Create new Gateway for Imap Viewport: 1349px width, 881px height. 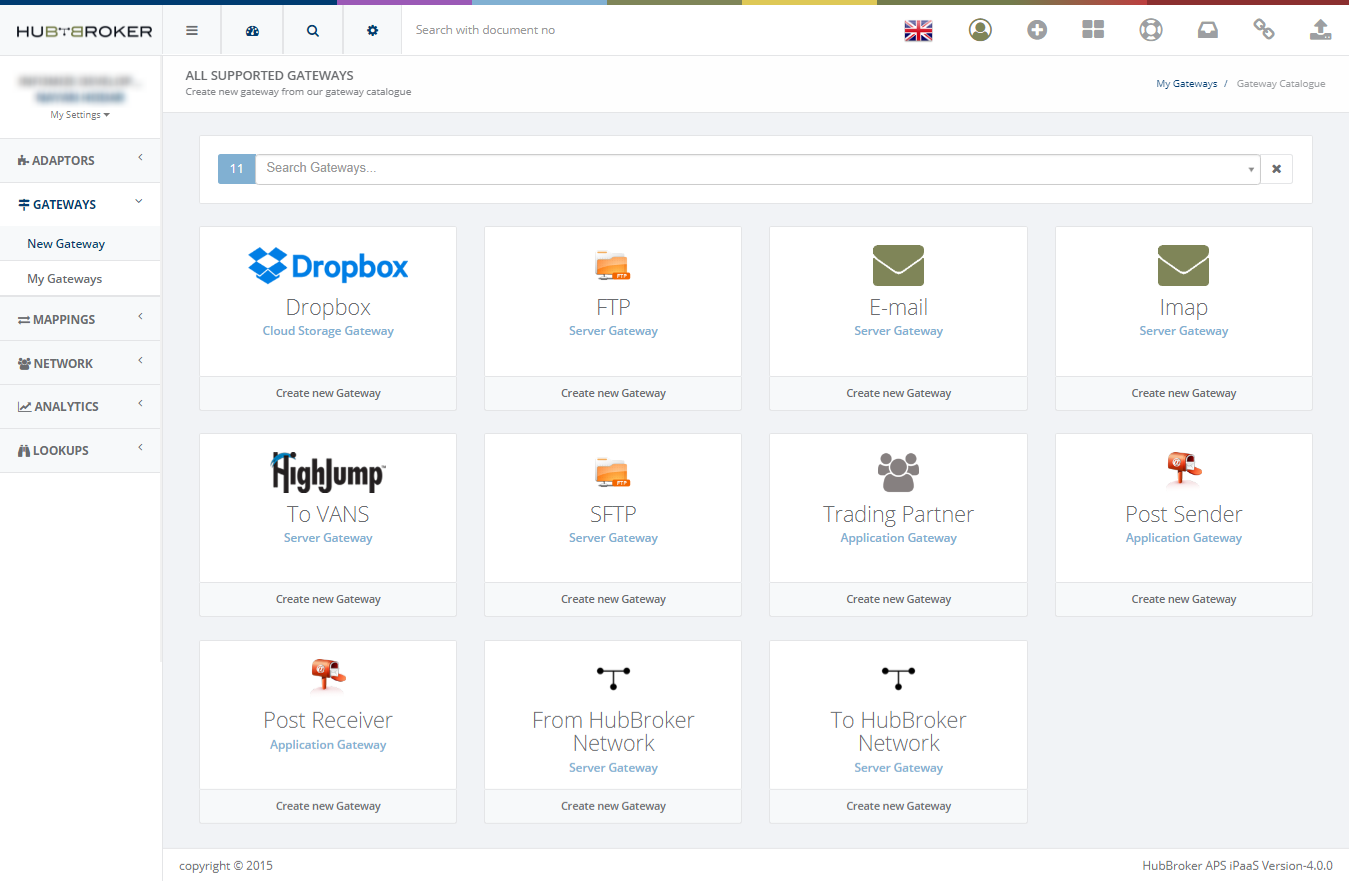point(1184,393)
